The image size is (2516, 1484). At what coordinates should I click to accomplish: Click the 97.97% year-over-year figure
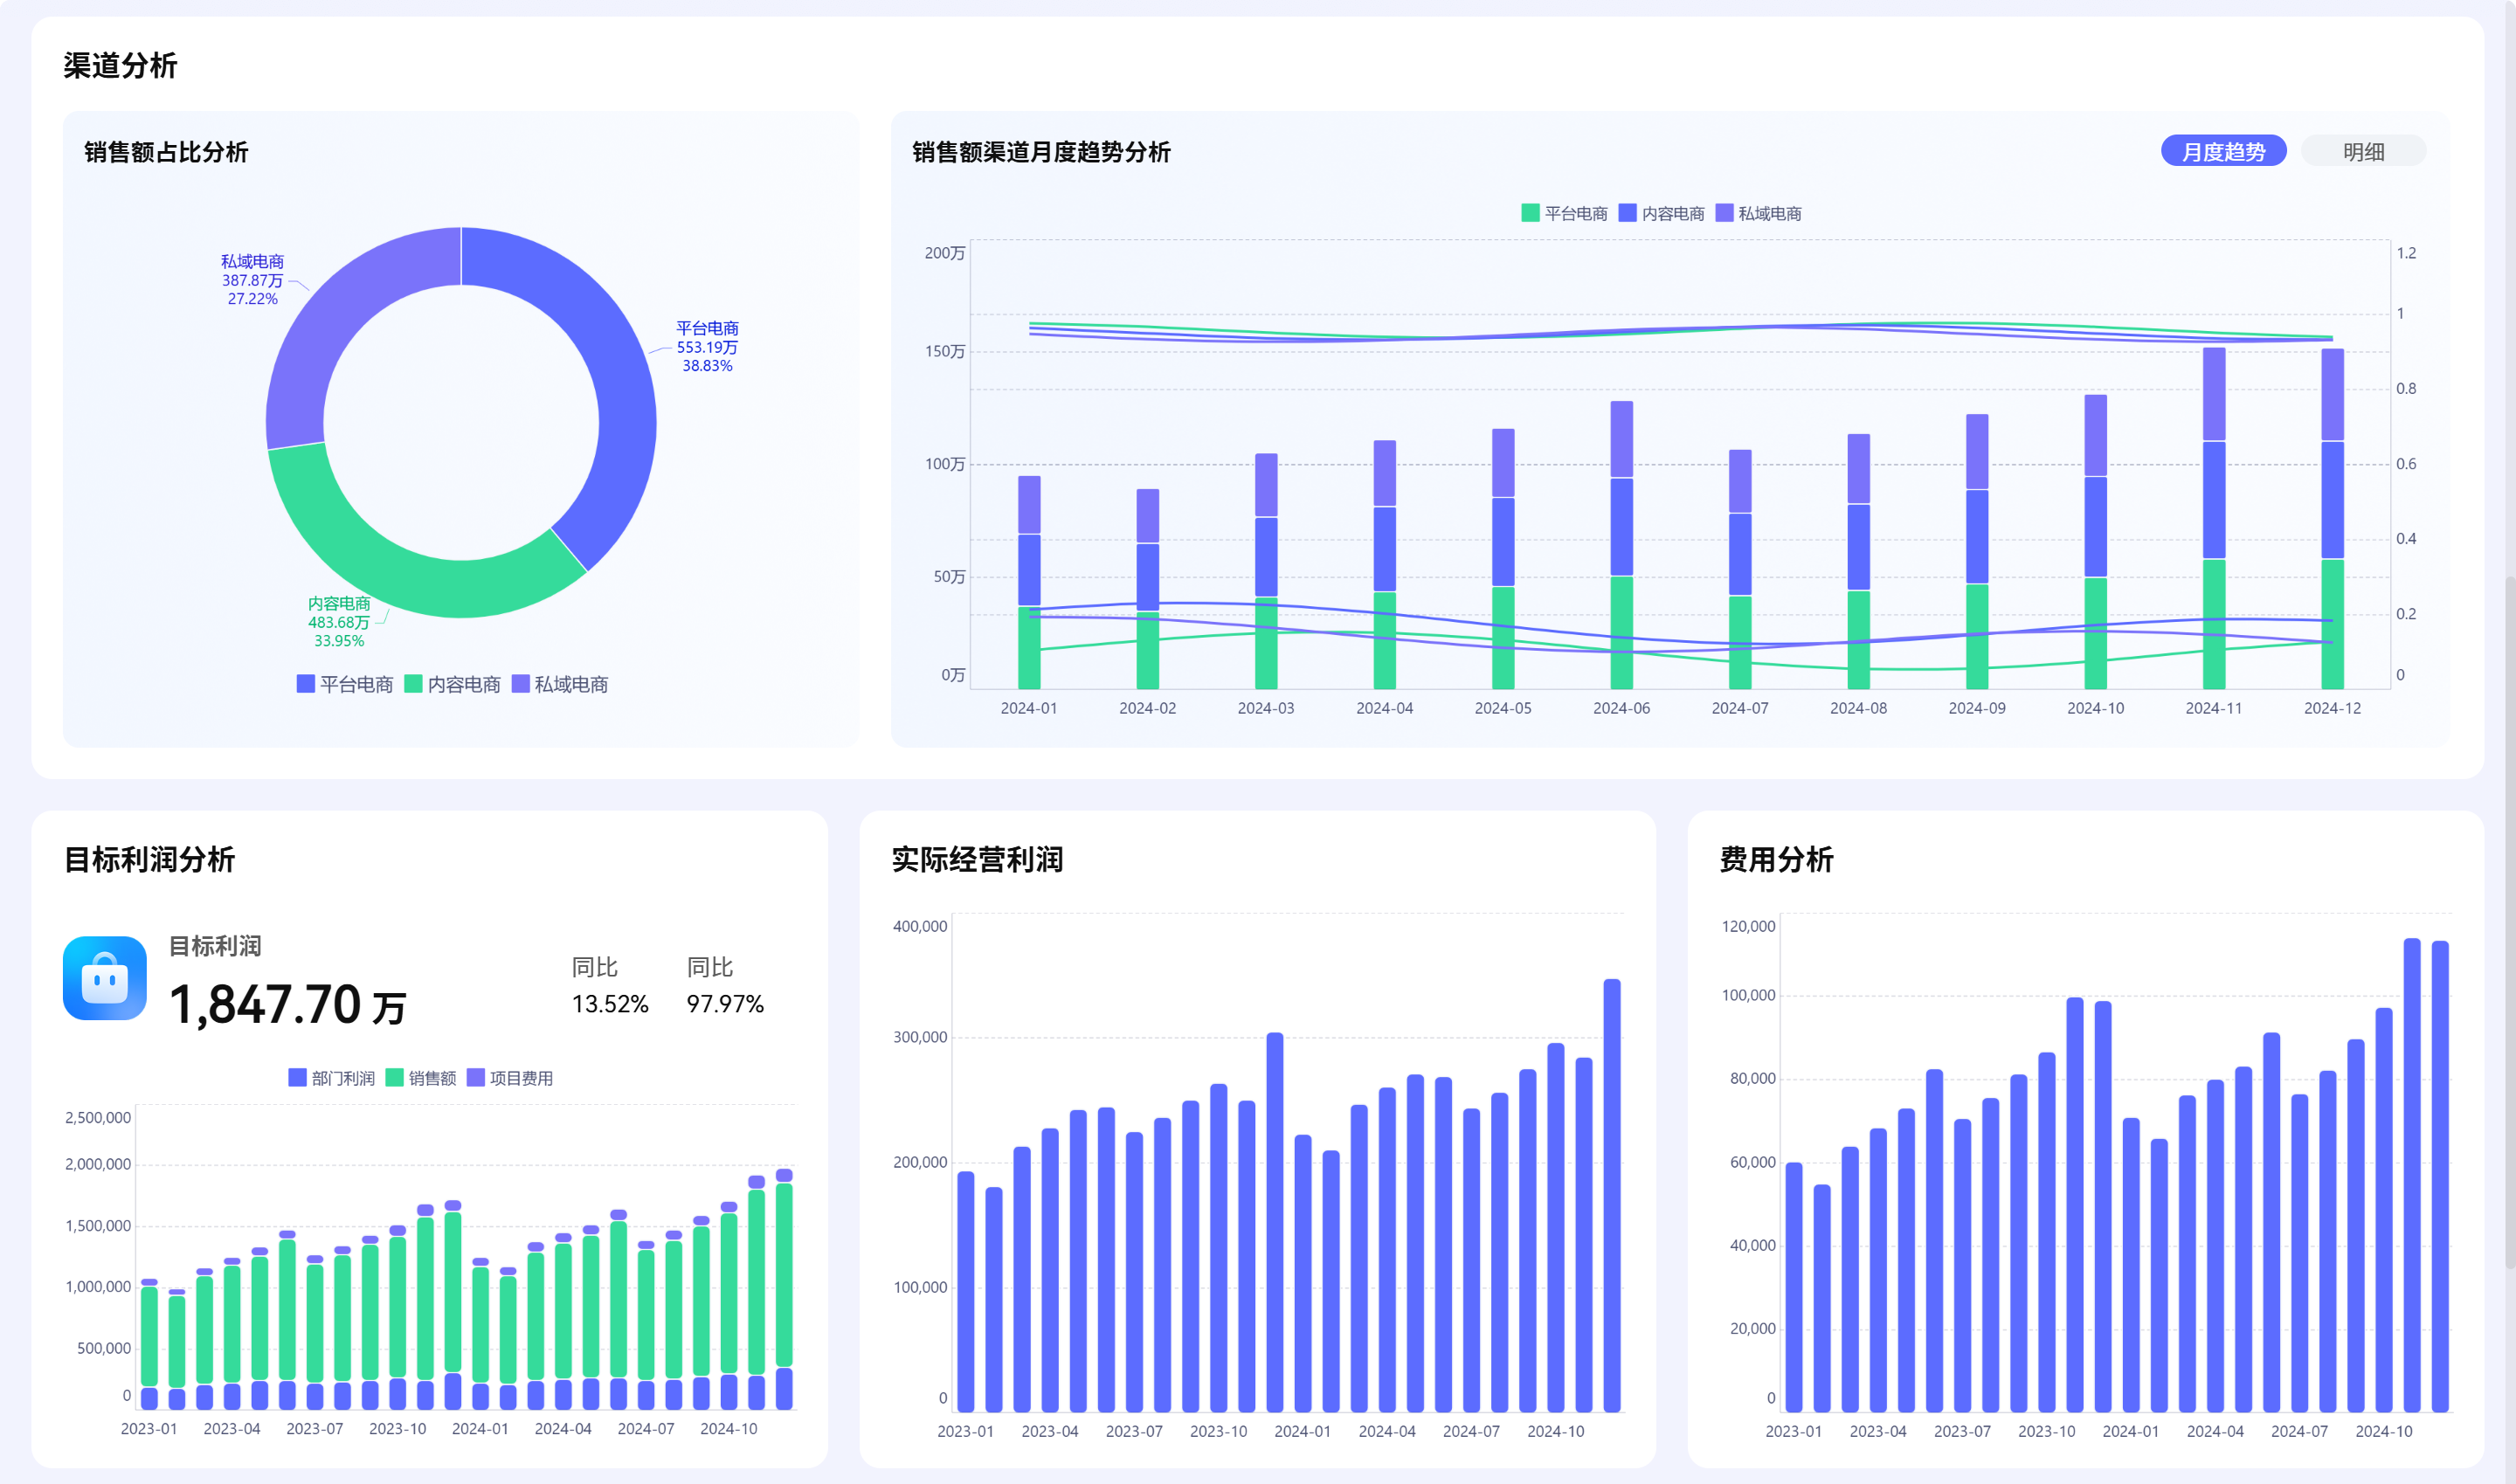coord(725,1003)
